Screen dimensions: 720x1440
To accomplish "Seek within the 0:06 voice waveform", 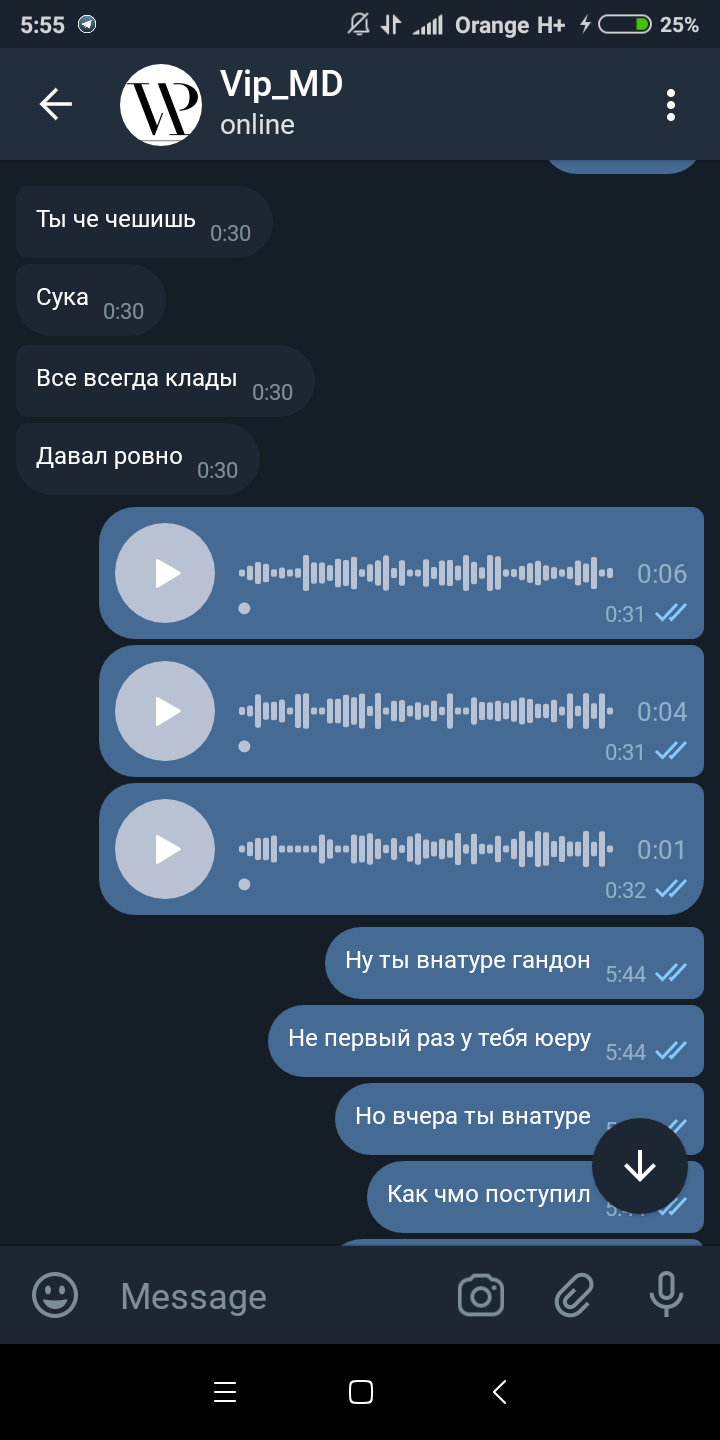I will point(426,573).
